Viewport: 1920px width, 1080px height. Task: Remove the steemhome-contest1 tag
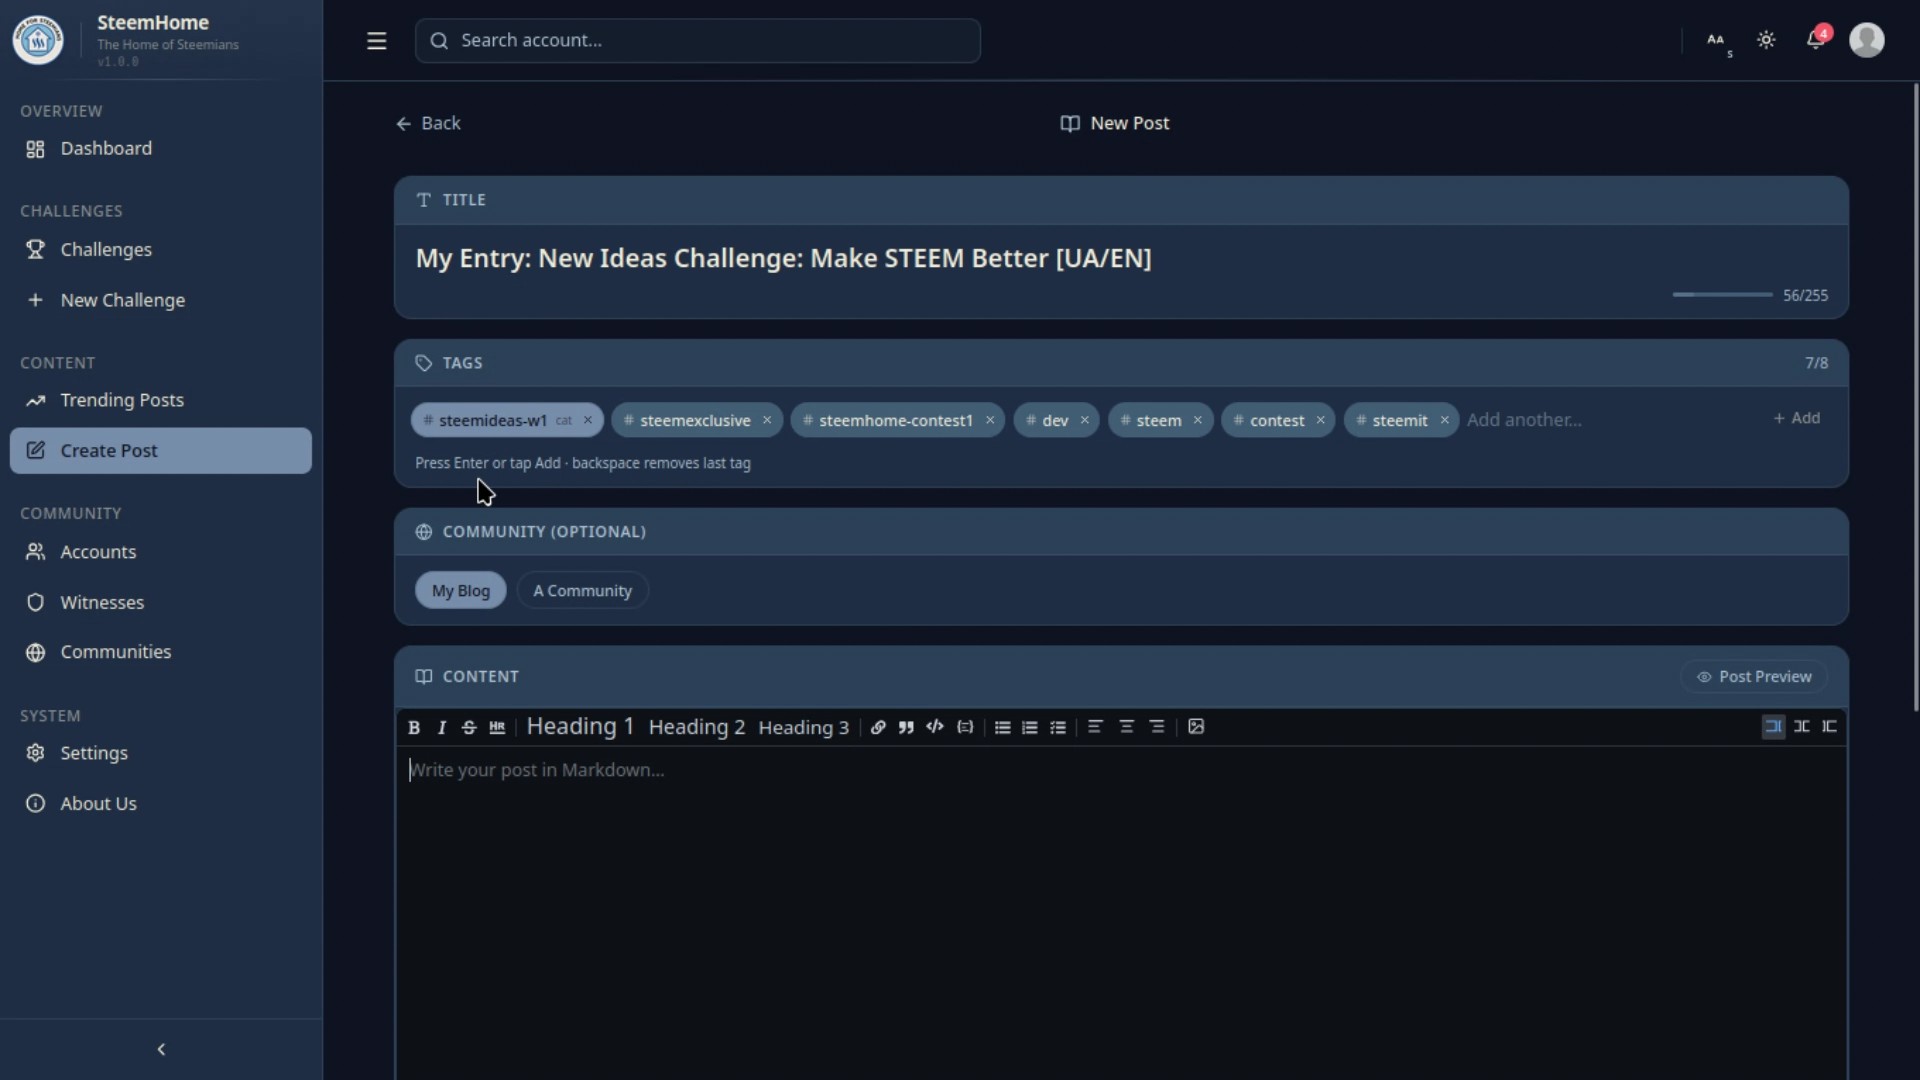pyautogui.click(x=990, y=420)
